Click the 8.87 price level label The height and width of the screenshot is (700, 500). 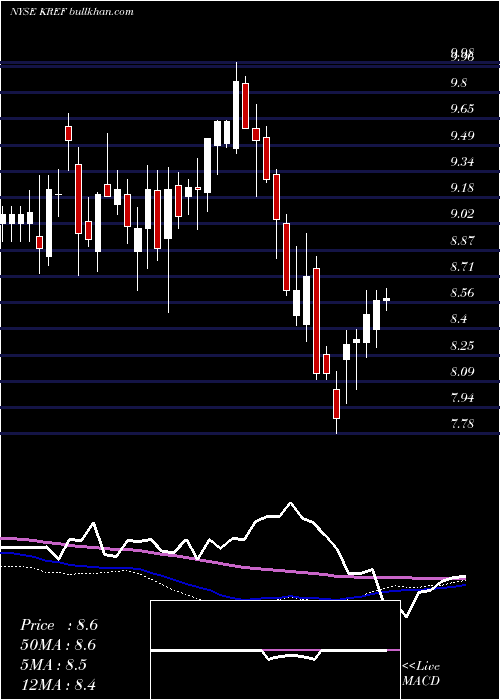tap(462, 240)
